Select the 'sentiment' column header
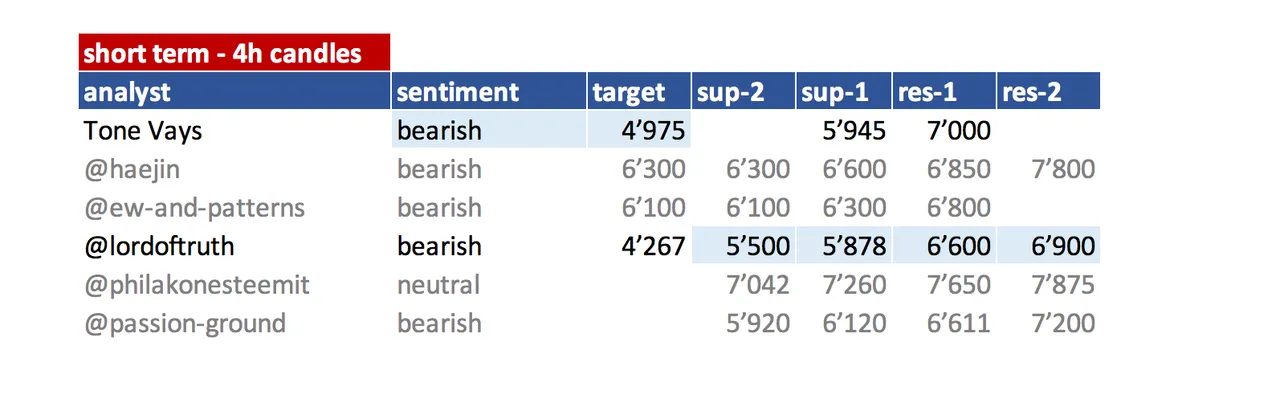The image size is (1280, 398). pos(489,91)
